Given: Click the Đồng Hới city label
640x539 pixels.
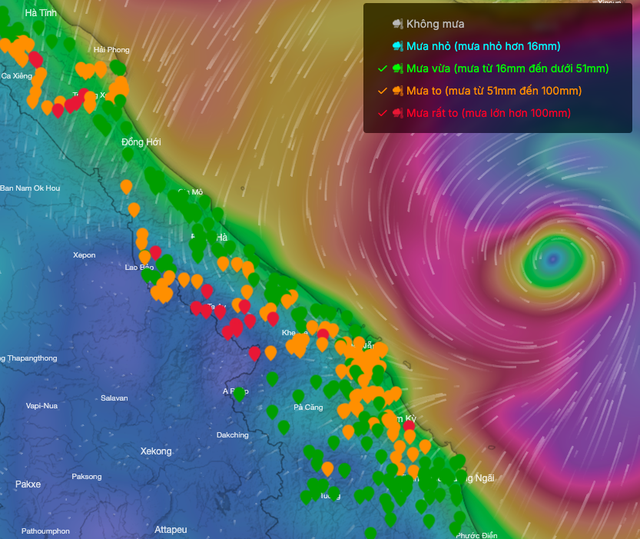Looking at the screenshot, I should click(141, 143).
